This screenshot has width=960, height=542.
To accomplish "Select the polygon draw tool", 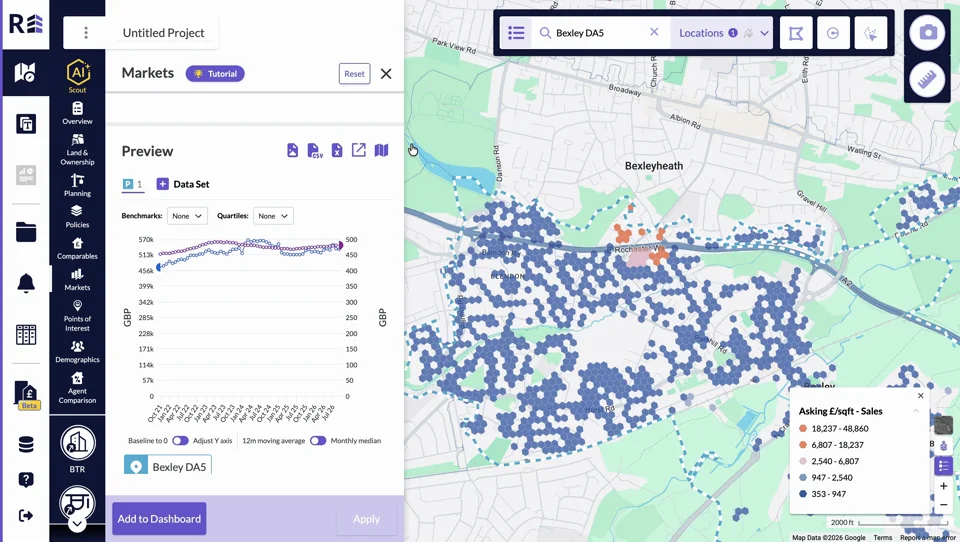I will [x=796, y=33].
